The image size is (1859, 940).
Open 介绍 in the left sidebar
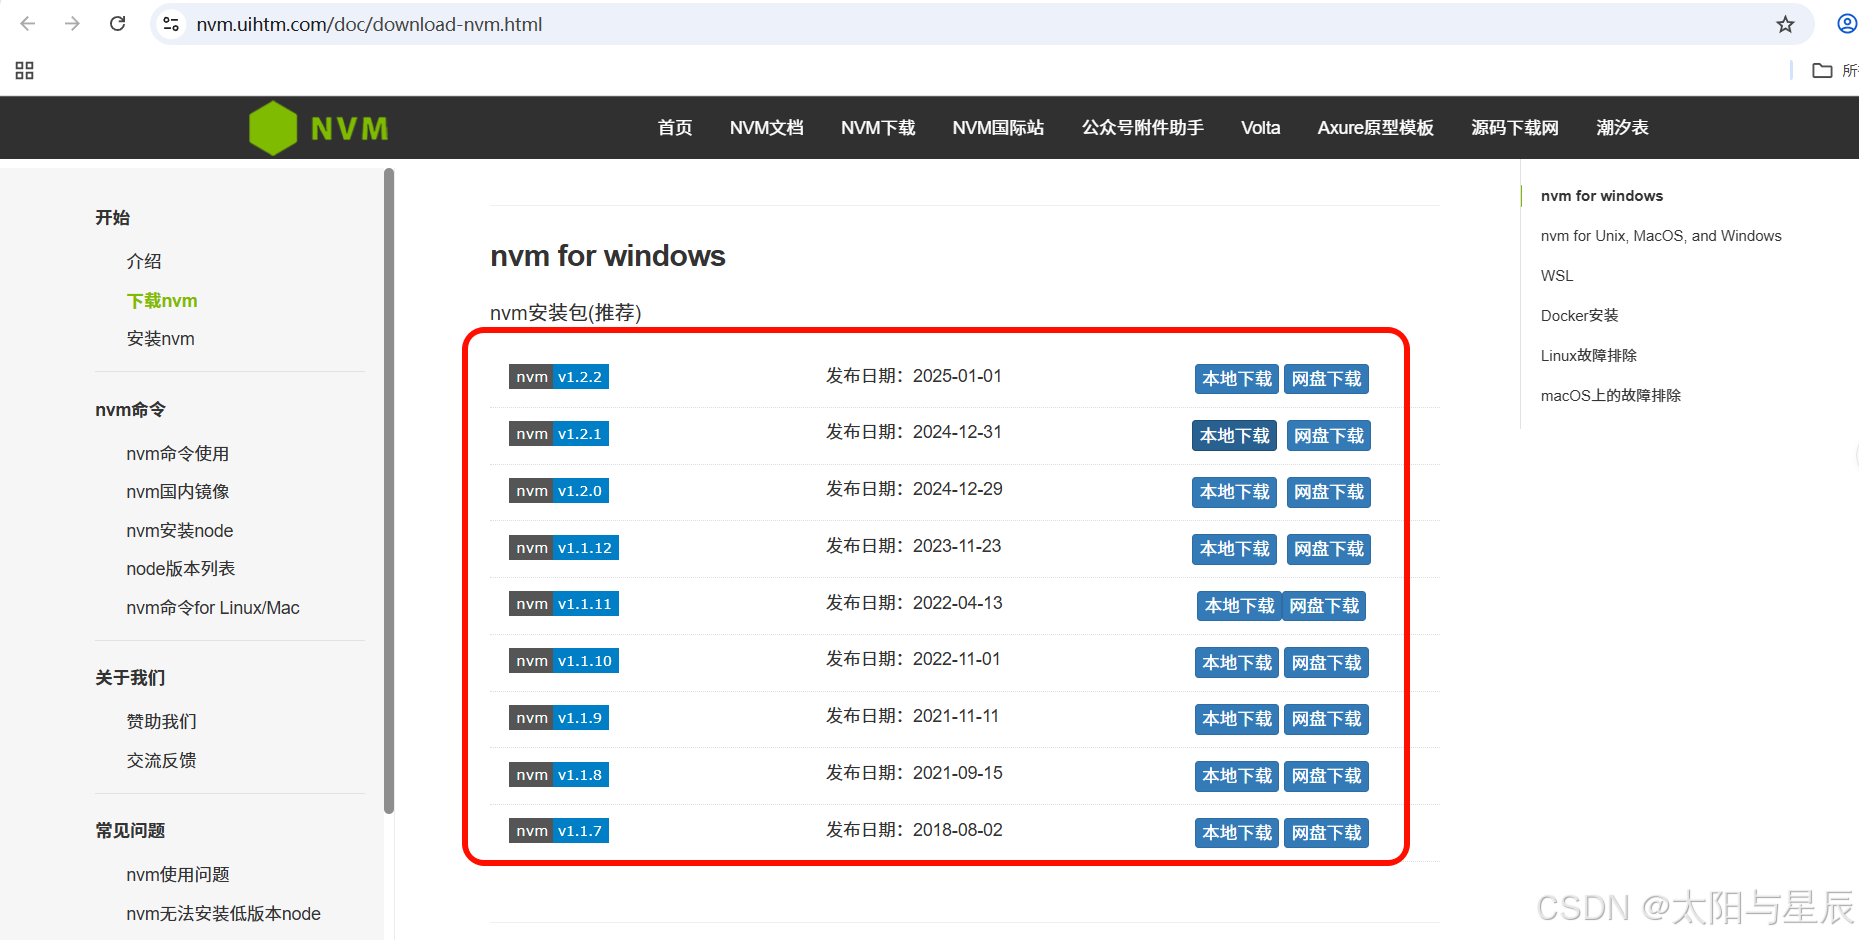(144, 261)
